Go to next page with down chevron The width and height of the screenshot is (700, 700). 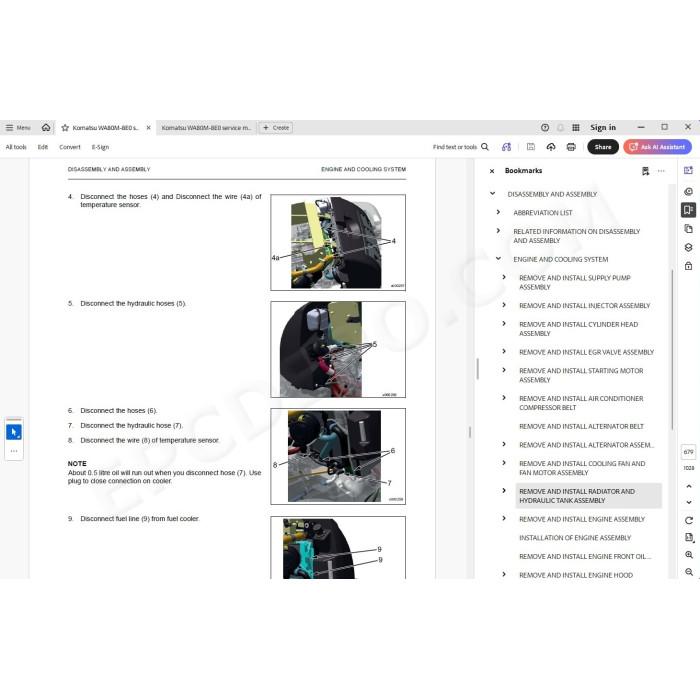pyautogui.click(x=689, y=502)
